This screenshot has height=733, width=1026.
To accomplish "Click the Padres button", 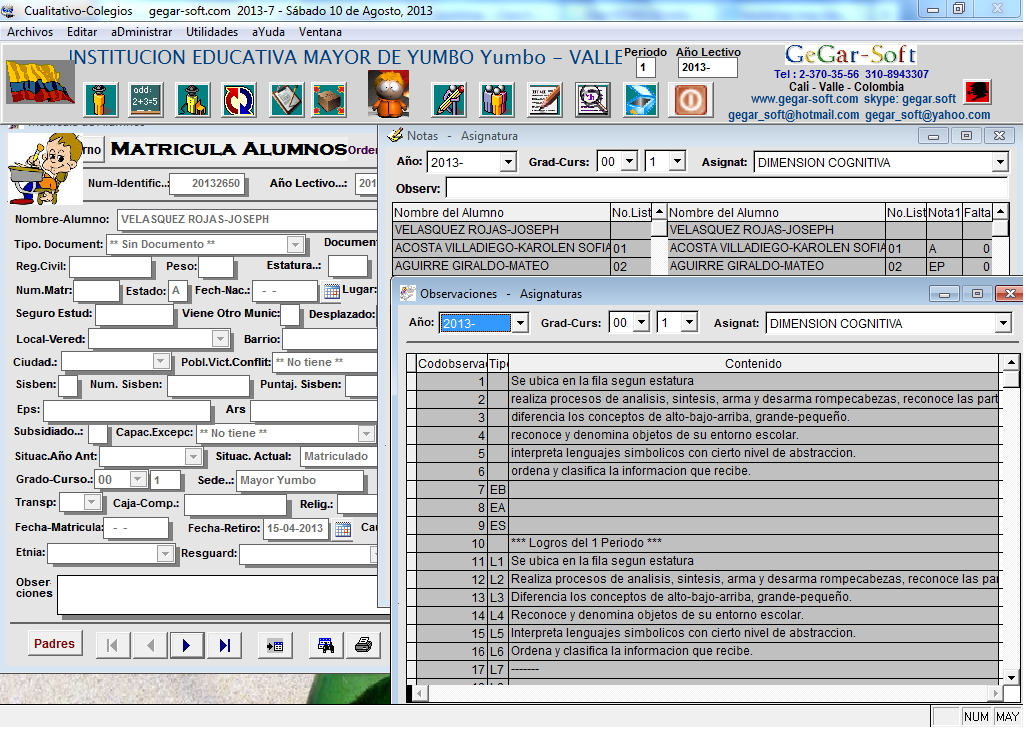I will pyautogui.click(x=54, y=645).
